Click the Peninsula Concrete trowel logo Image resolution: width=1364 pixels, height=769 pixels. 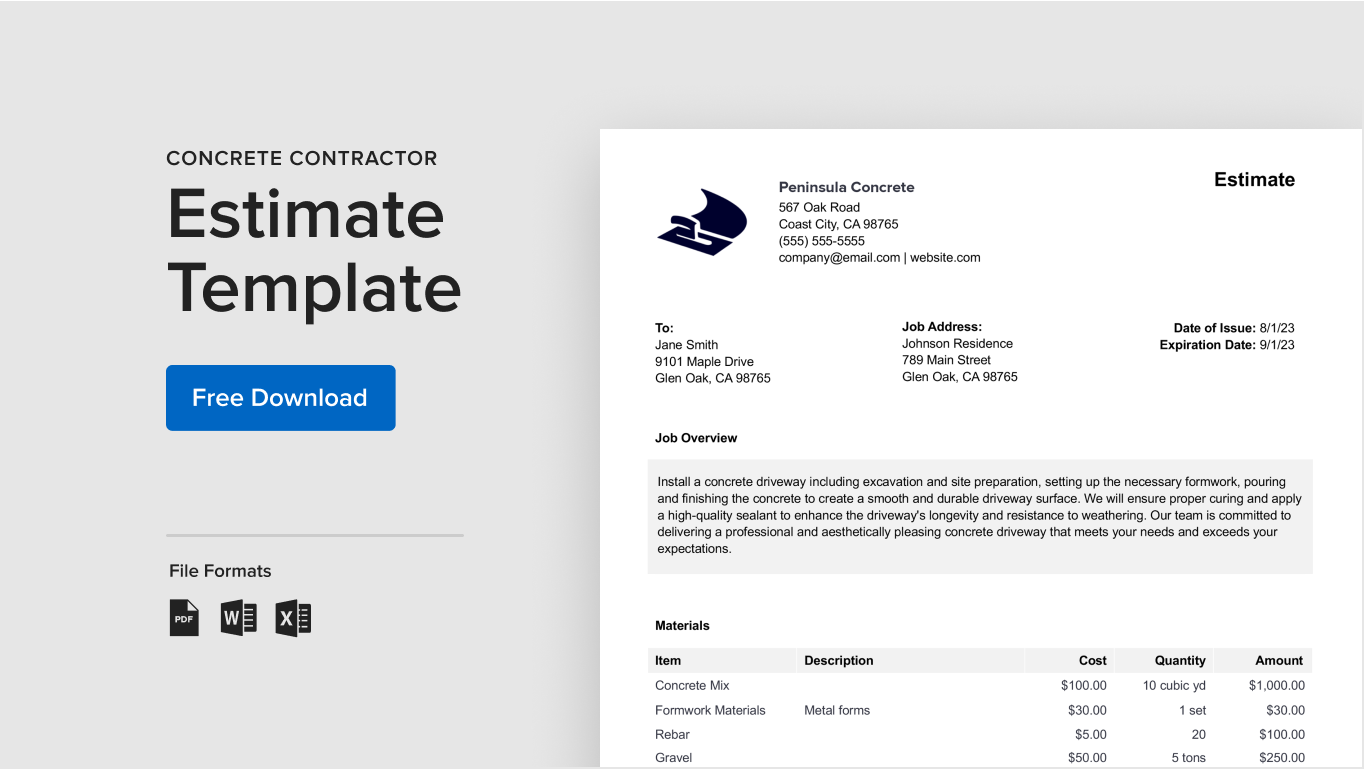702,222
